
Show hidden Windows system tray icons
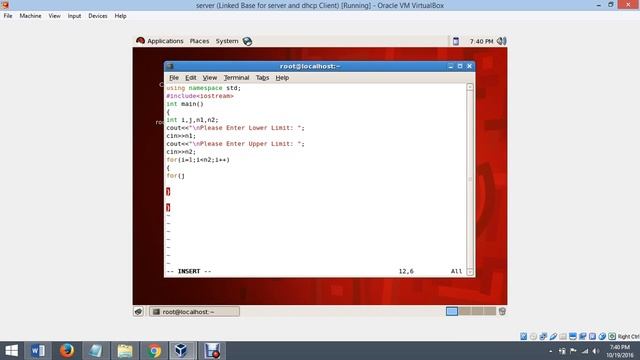tap(551, 351)
